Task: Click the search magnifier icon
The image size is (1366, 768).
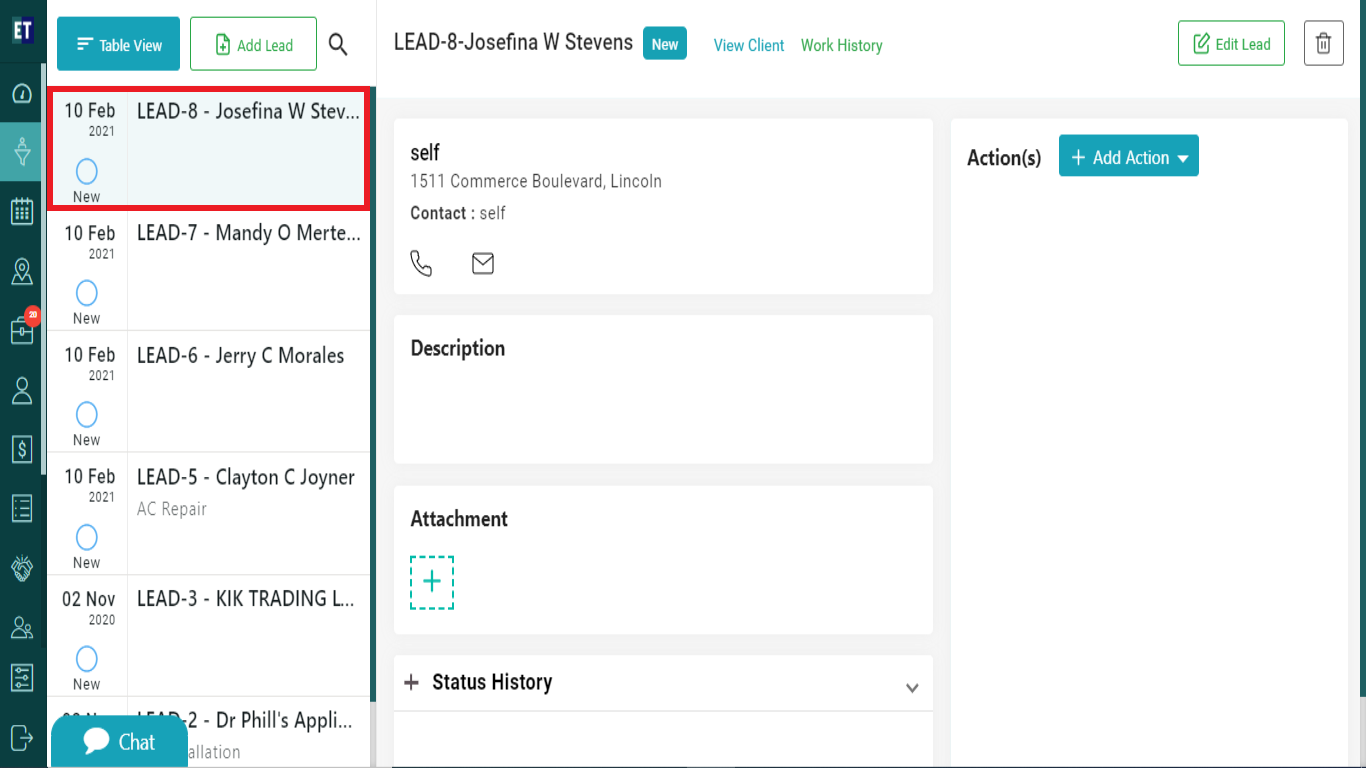Action: point(338,44)
